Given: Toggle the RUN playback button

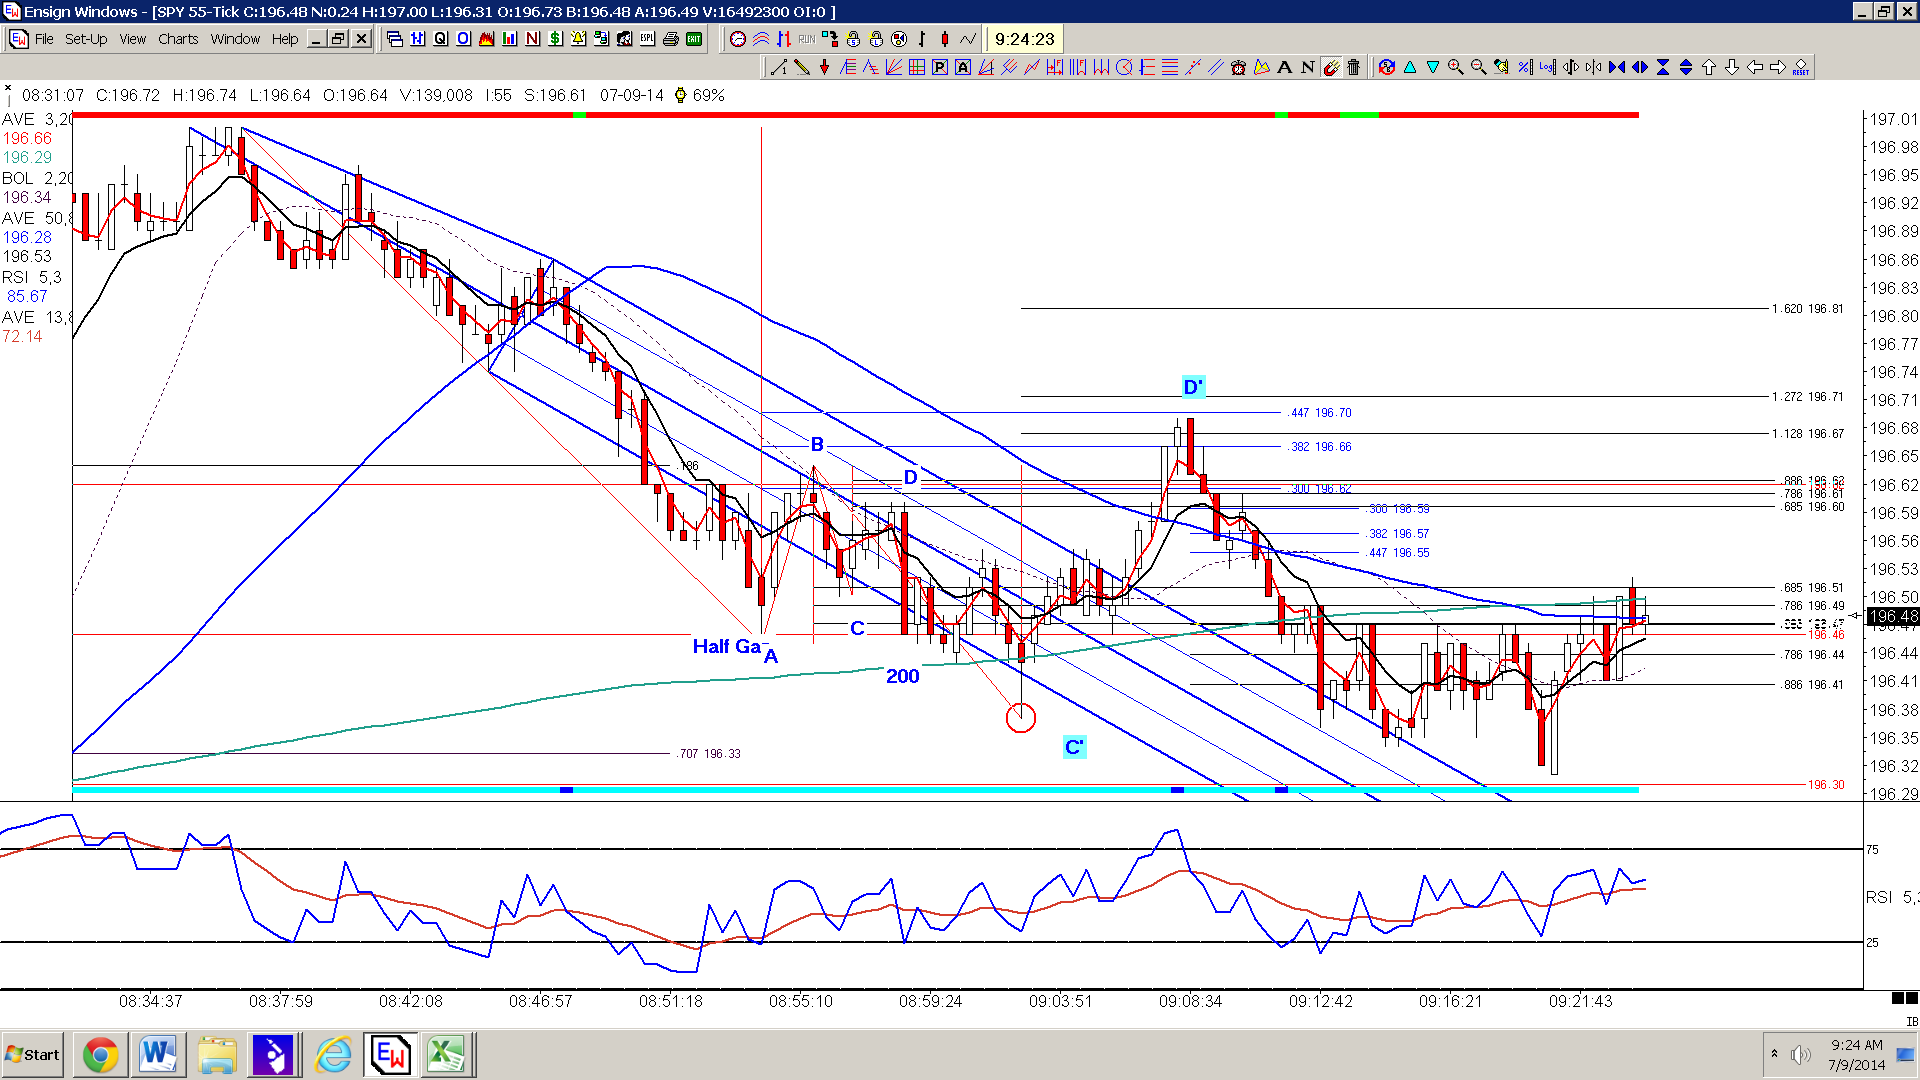Looking at the screenshot, I should coord(807,39).
